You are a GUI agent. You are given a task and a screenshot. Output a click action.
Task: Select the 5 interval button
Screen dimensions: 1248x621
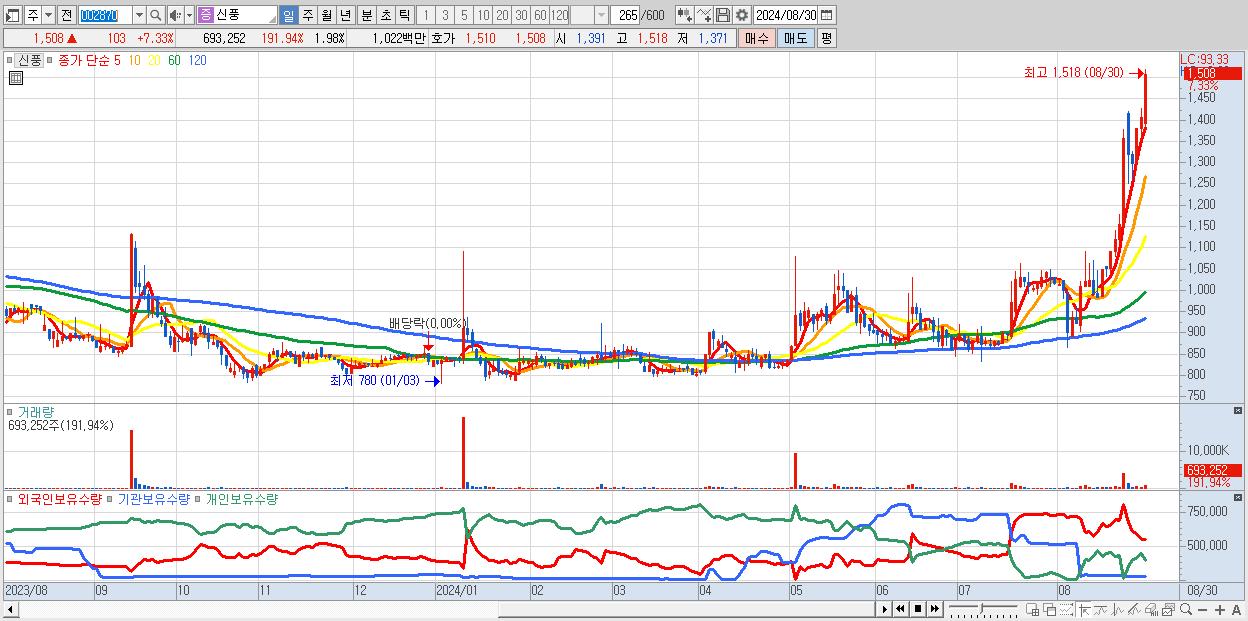463,15
